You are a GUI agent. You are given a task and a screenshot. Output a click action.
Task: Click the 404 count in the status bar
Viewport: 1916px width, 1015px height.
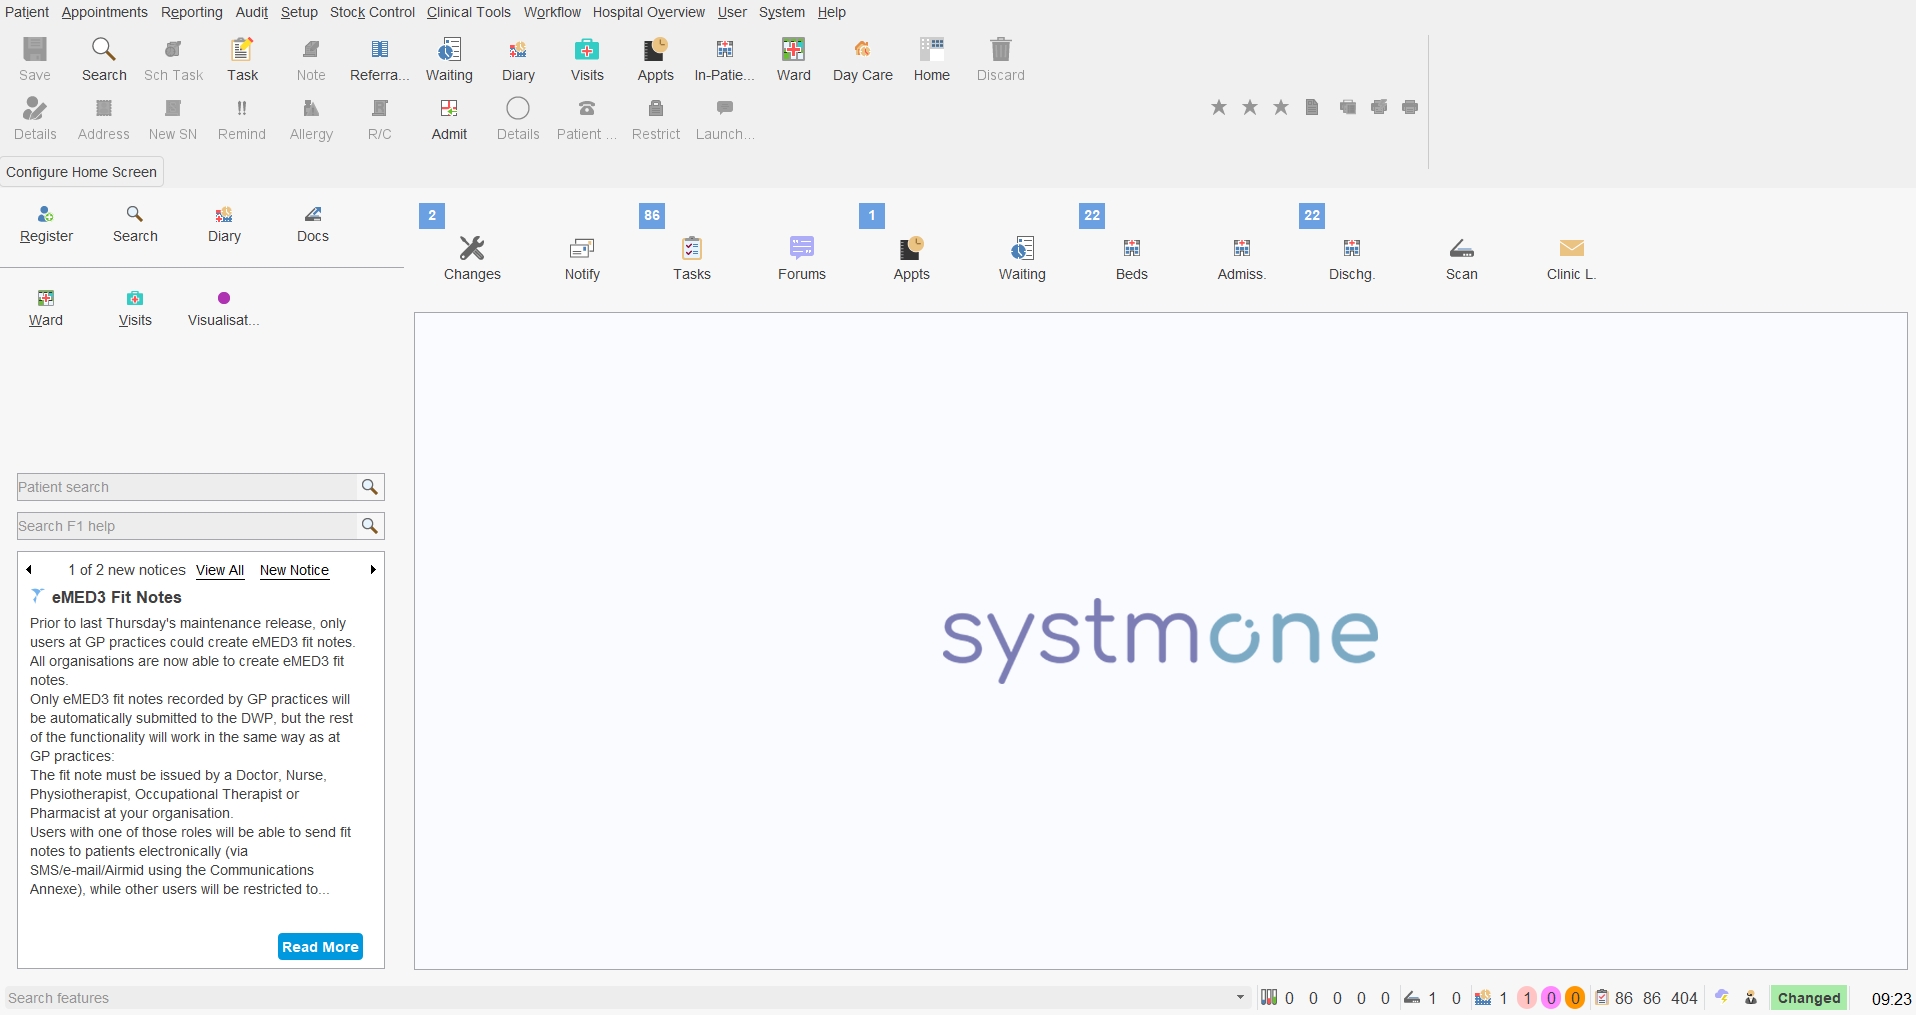click(1685, 998)
